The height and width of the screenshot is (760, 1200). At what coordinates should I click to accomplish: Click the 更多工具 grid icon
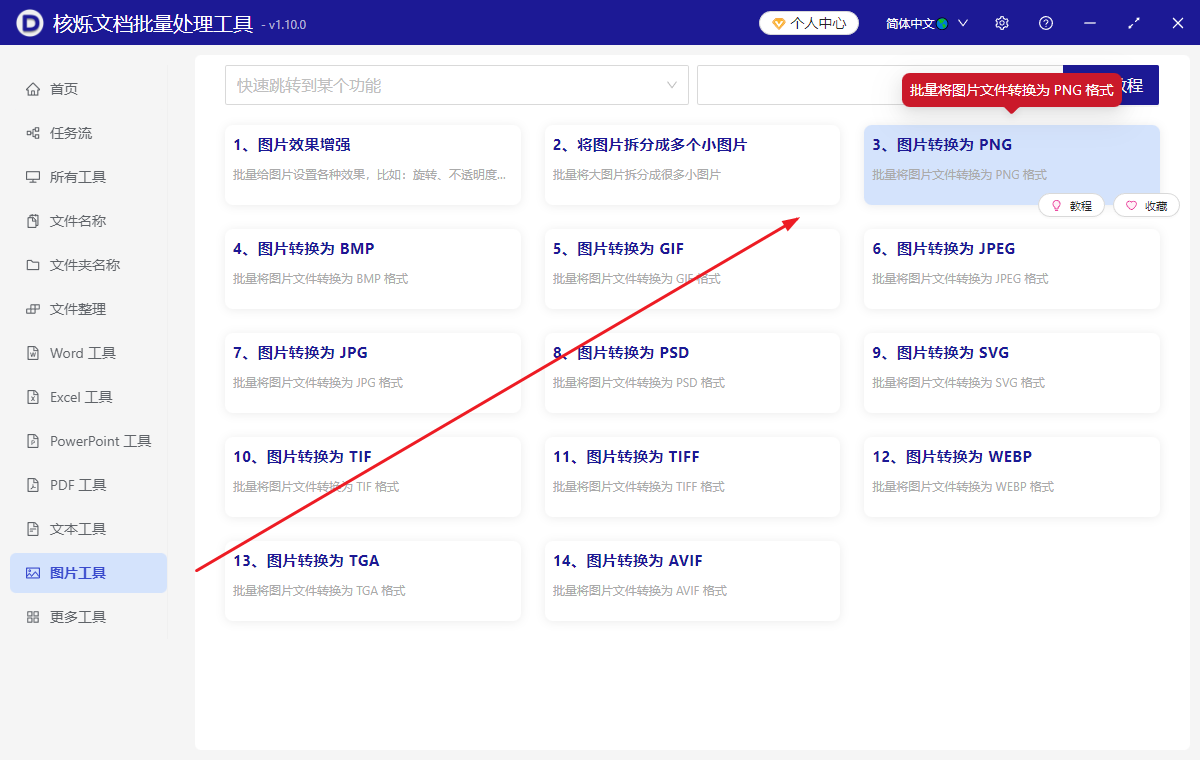coord(33,617)
